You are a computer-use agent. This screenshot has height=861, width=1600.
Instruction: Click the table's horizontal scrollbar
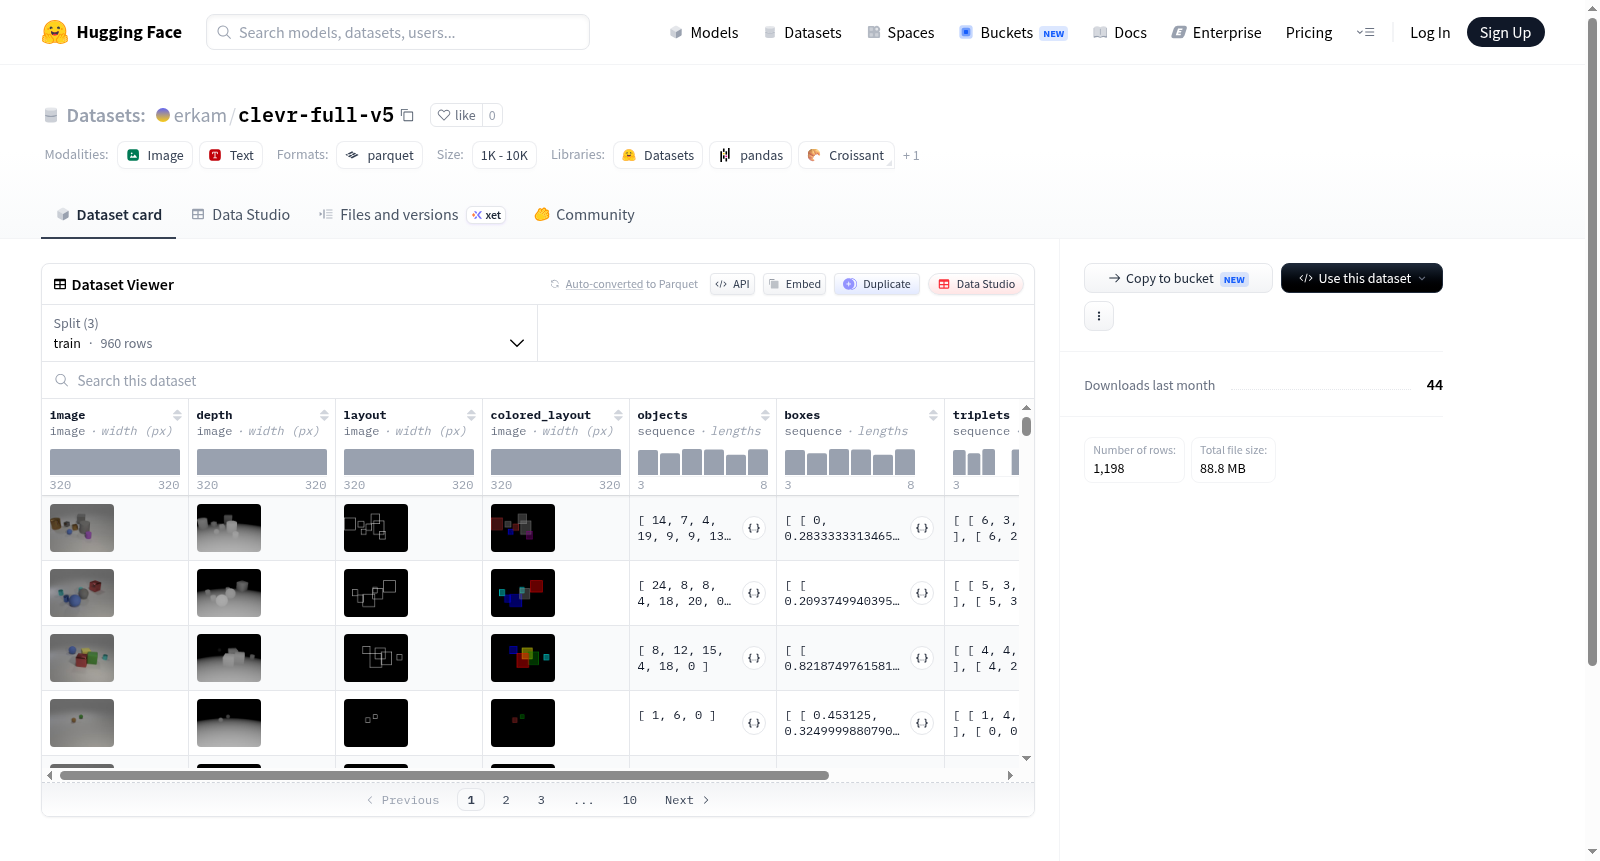point(444,775)
